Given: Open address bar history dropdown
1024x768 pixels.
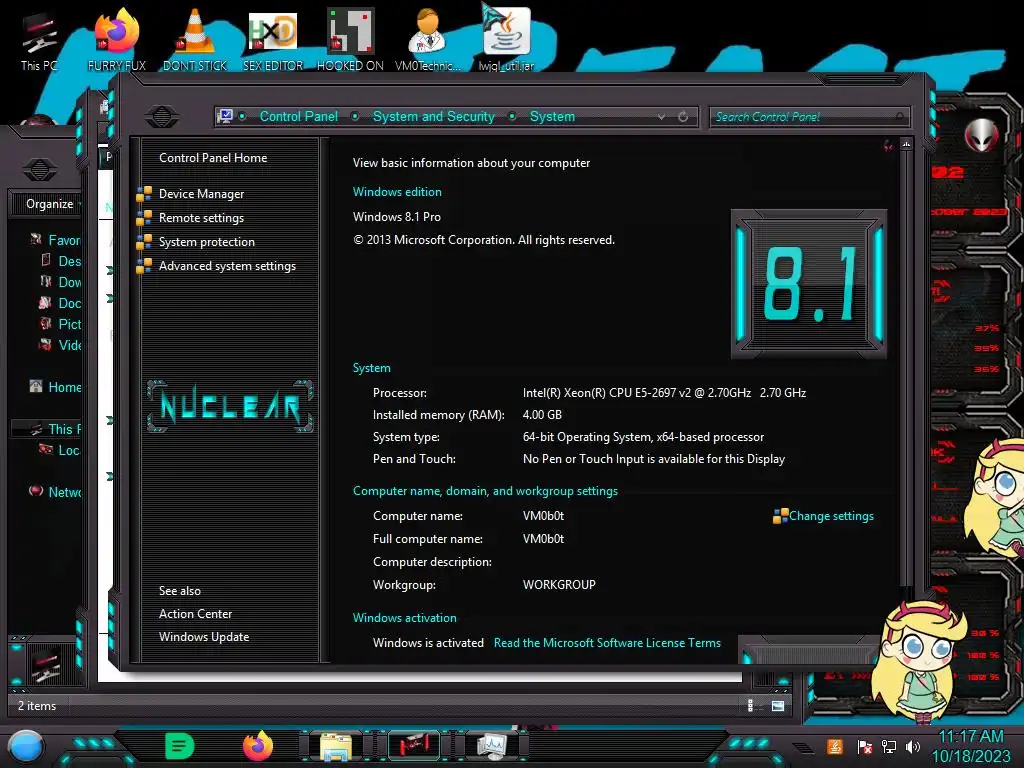Looking at the screenshot, I should click(662, 116).
